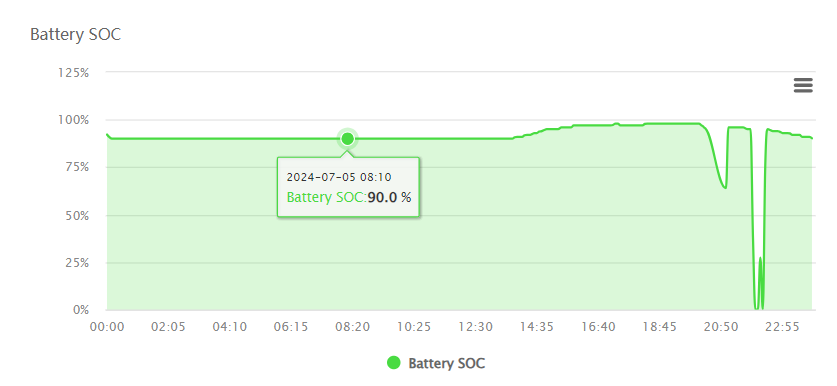Select the 22:55 time axis label
837x386 pixels.
[783, 327]
